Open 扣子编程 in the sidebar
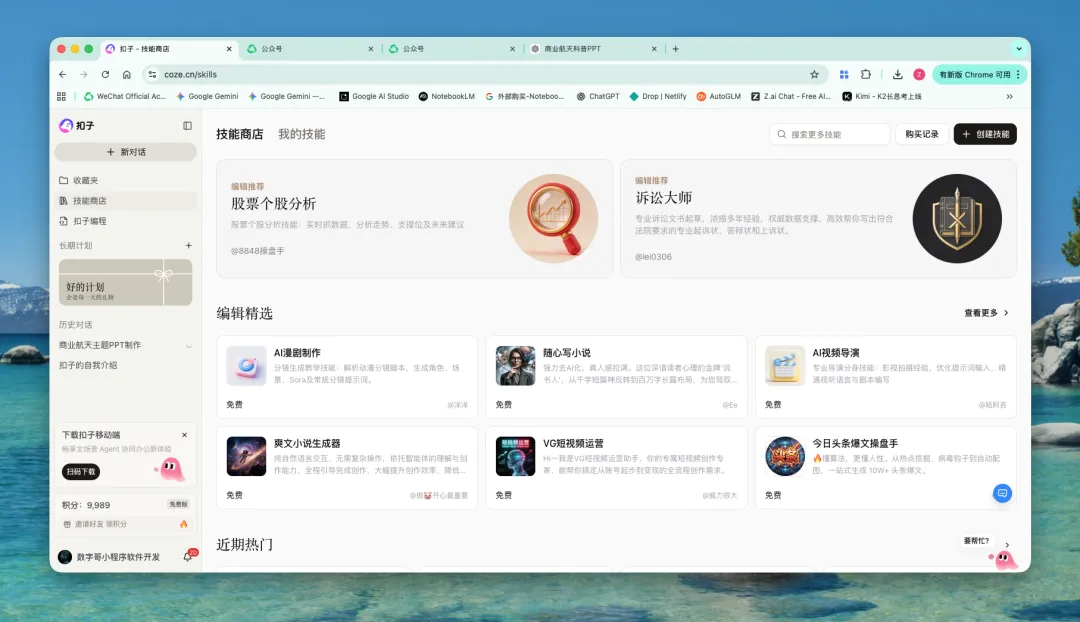Image resolution: width=1080 pixels, height=622 pixels. pos(125,221)
